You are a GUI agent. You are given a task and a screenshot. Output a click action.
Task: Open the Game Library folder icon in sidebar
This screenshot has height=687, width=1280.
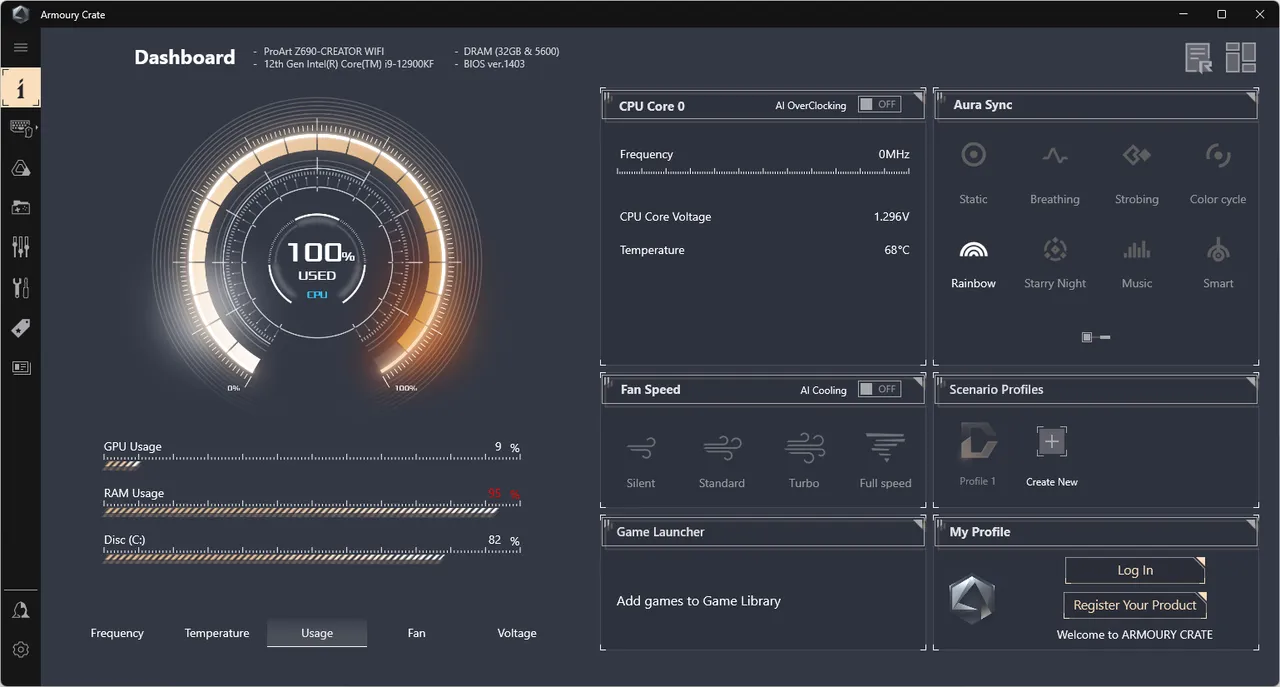(x=20, y=208)
